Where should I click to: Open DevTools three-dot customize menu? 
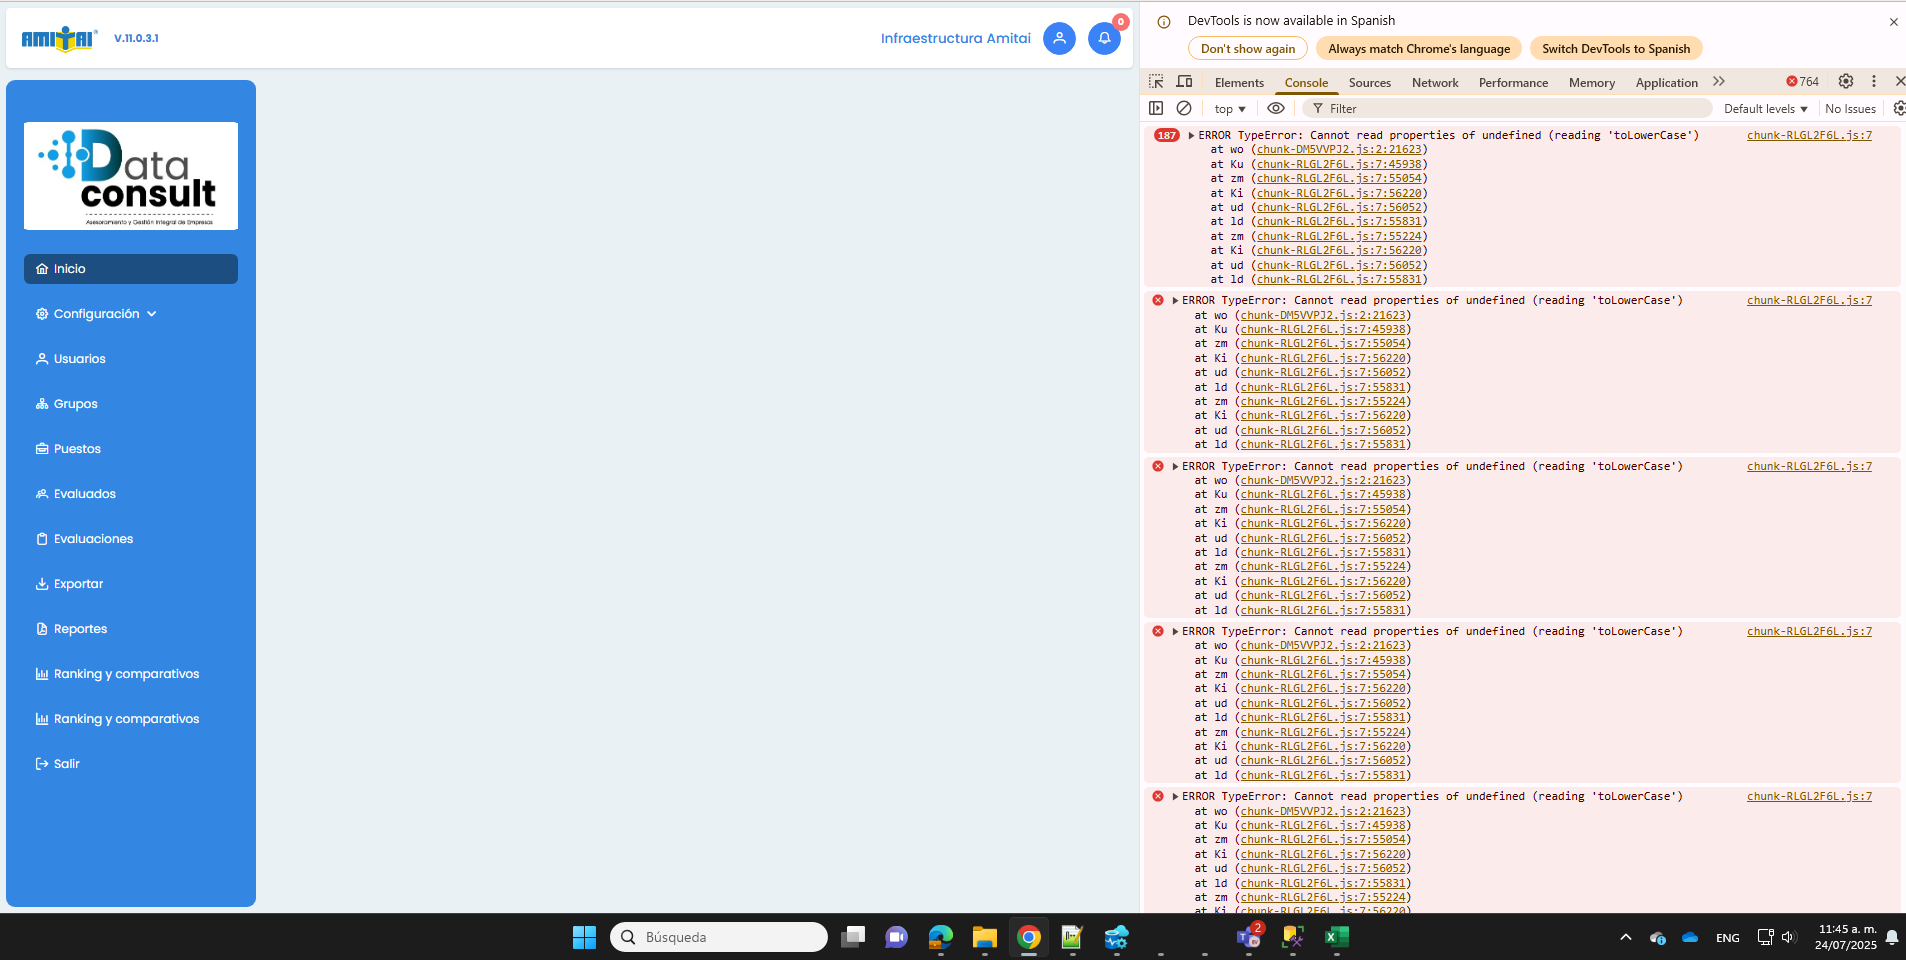click(x=1874, y=82)
